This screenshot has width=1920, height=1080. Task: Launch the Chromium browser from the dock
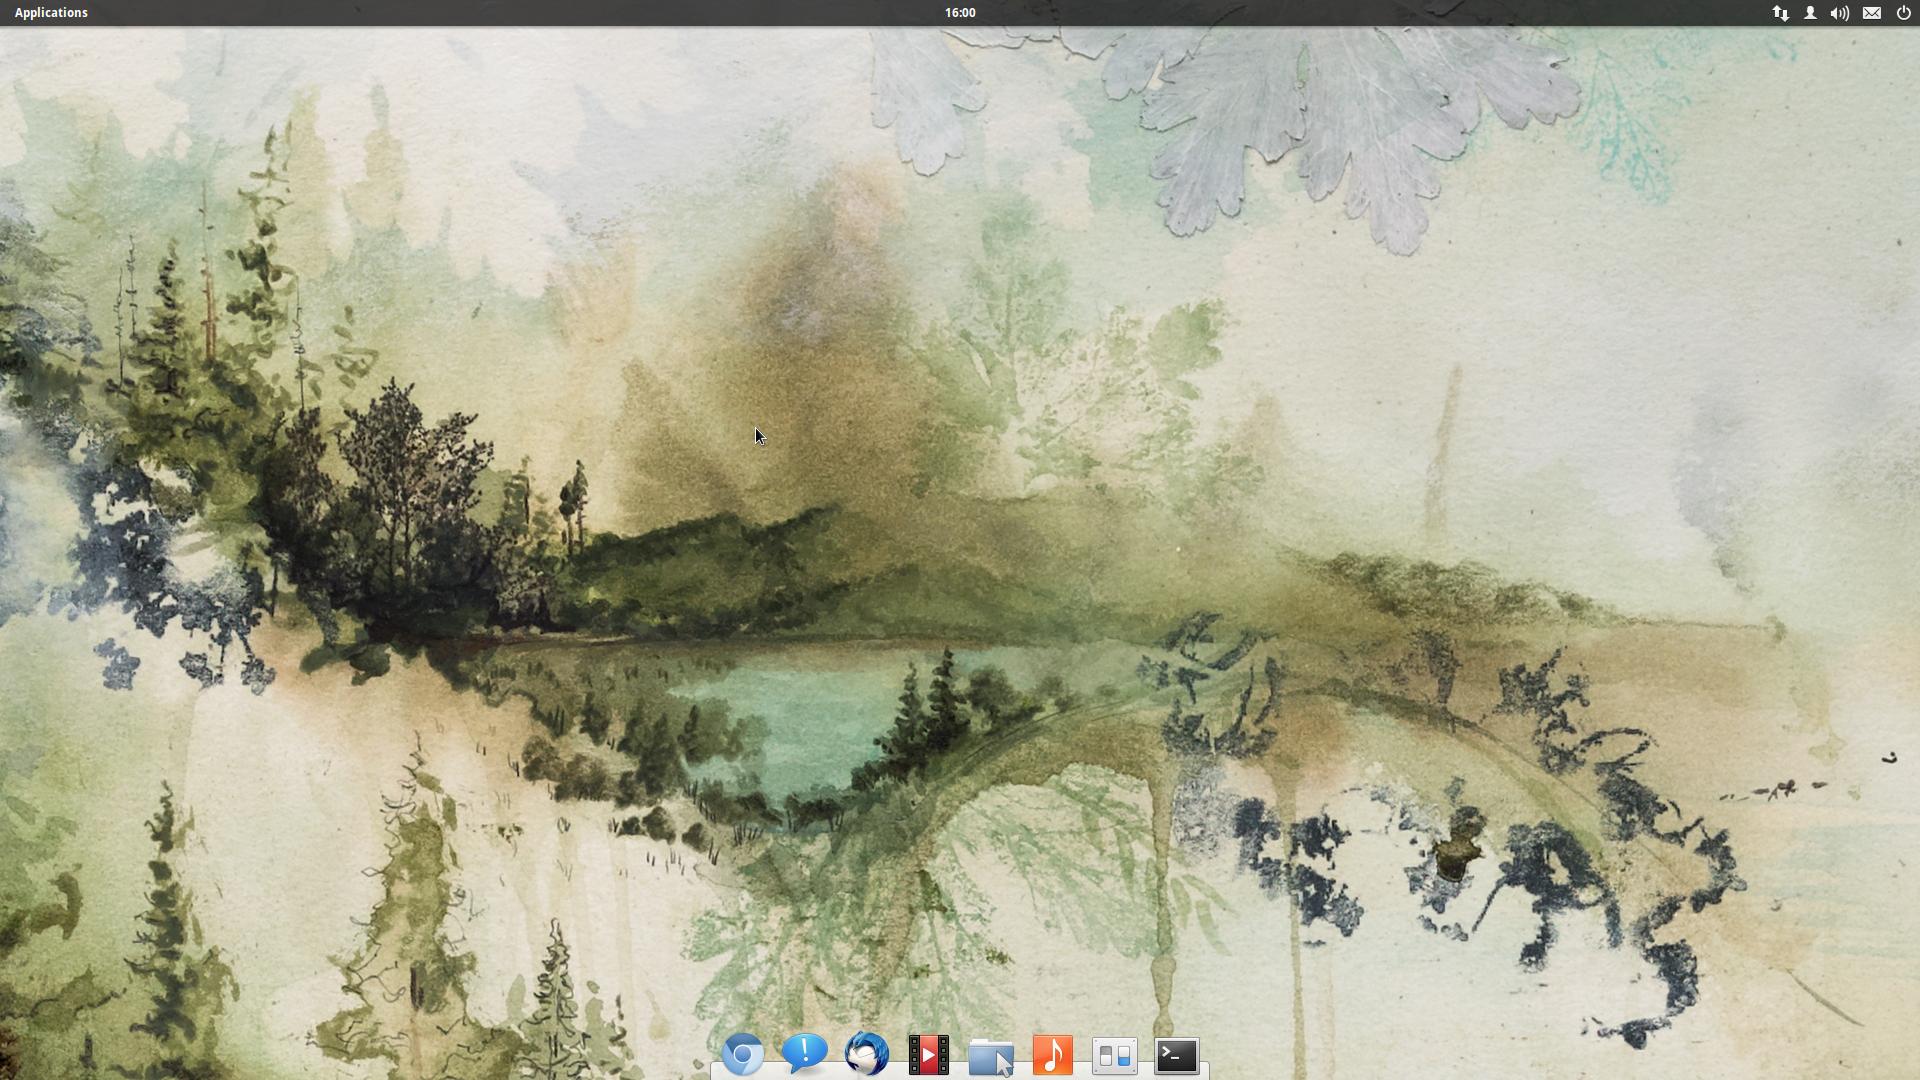coord(743,1055)
